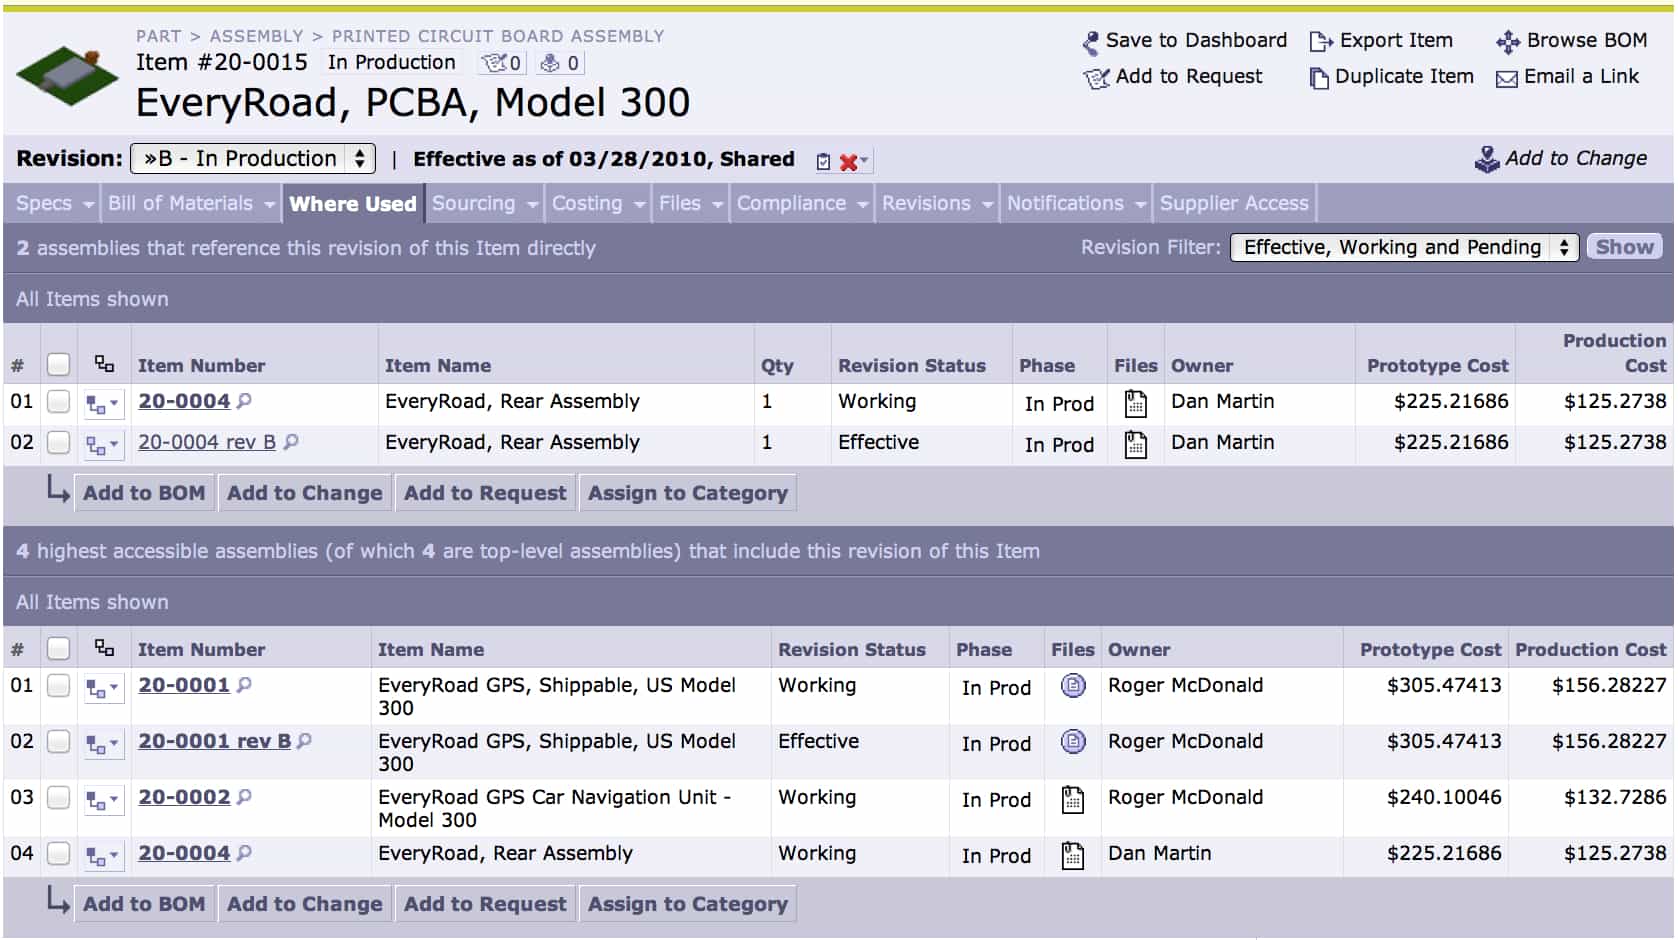
Task: Open the Revision Filter dropdown
Action: (x=1404, y=248)
